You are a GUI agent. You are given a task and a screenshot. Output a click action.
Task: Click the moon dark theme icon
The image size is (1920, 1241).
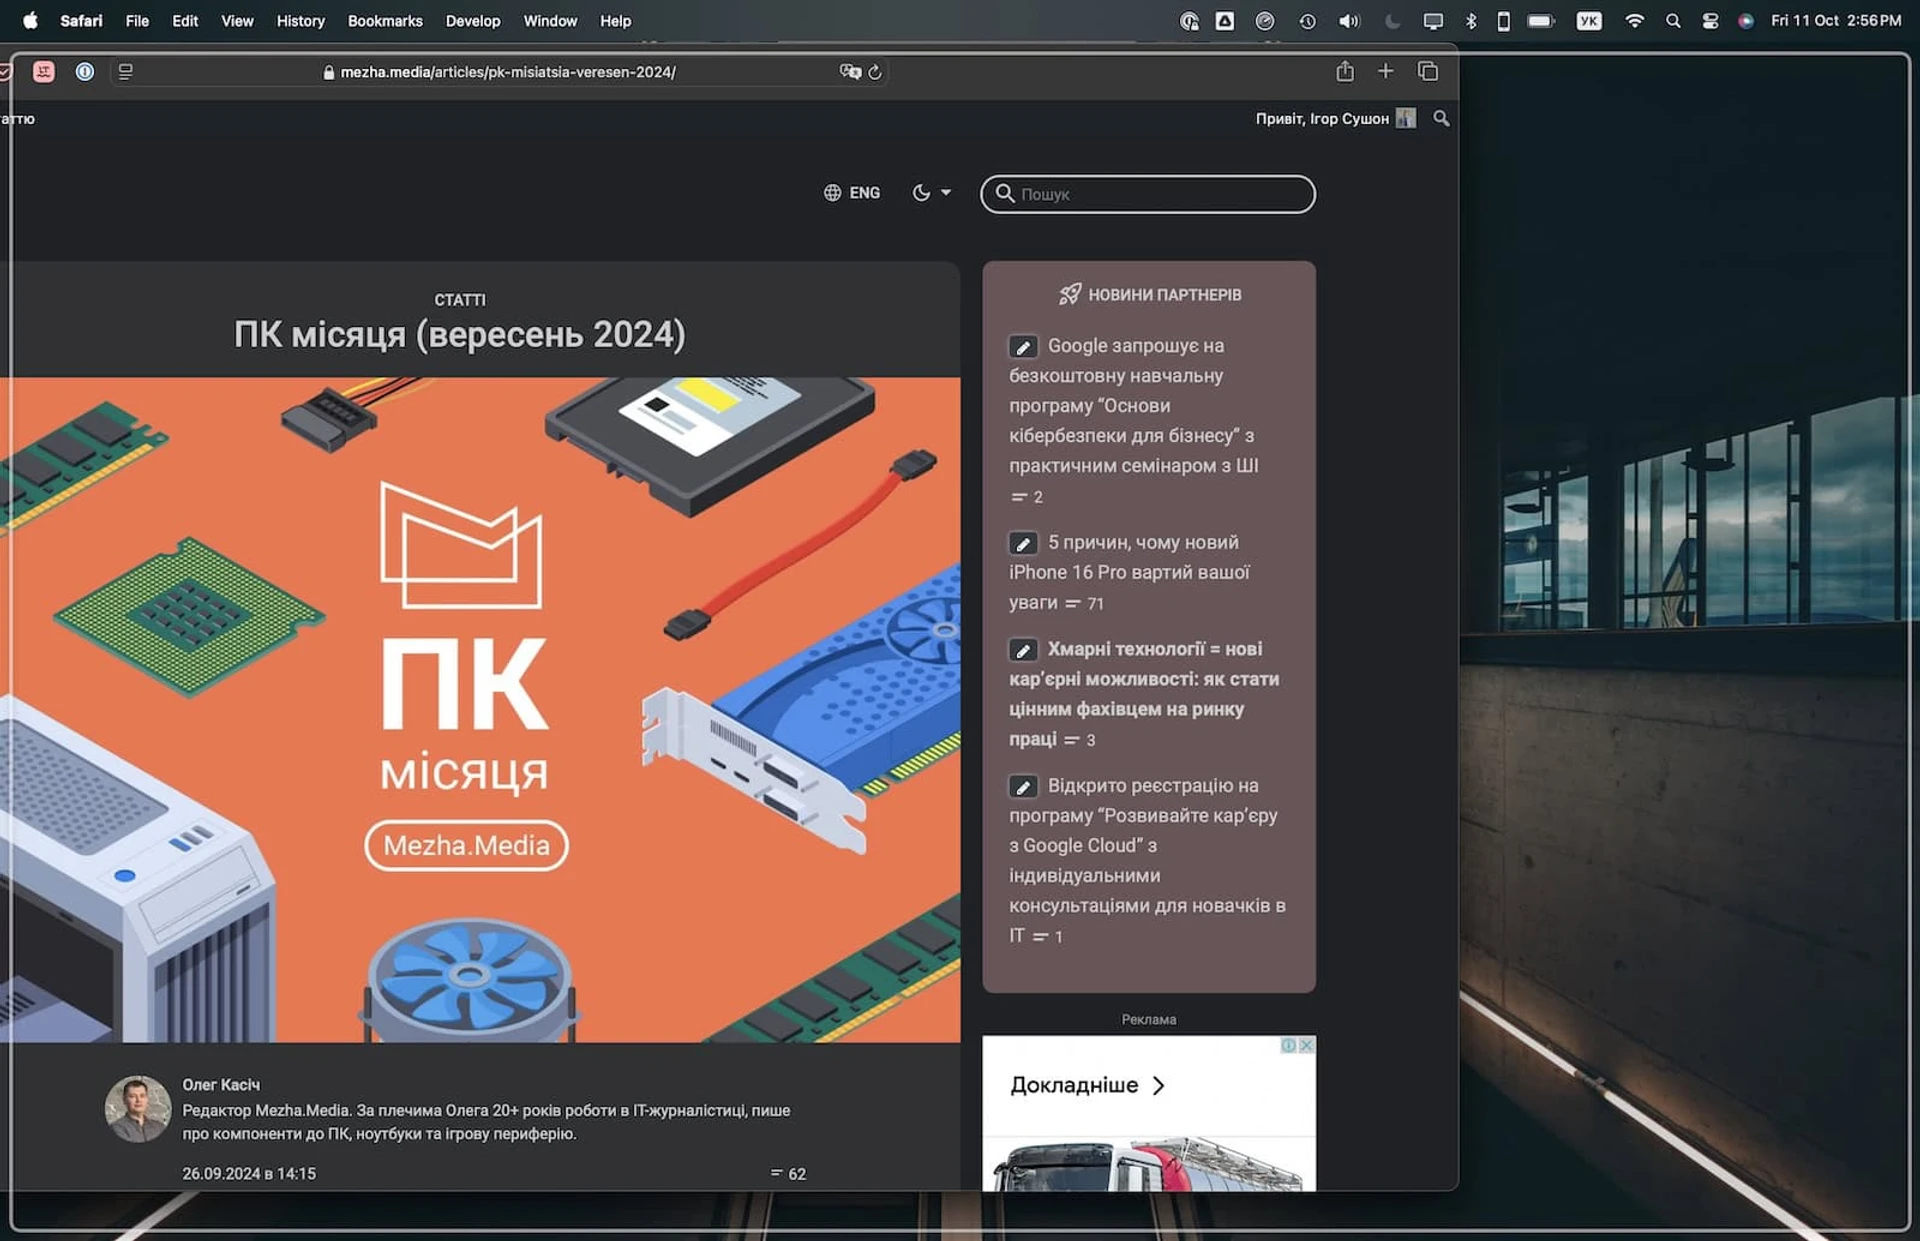click(921, 193)
